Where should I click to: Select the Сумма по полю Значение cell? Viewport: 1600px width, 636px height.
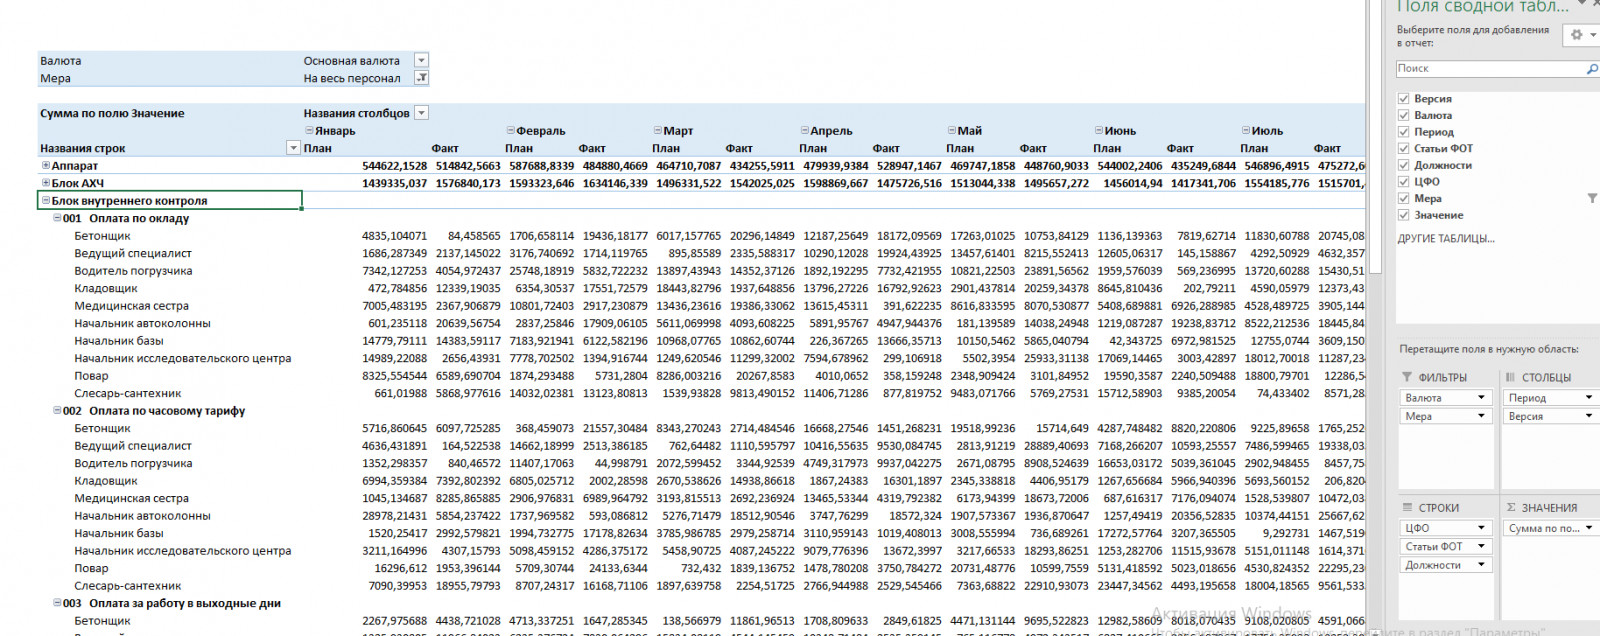tap(112, 113)
